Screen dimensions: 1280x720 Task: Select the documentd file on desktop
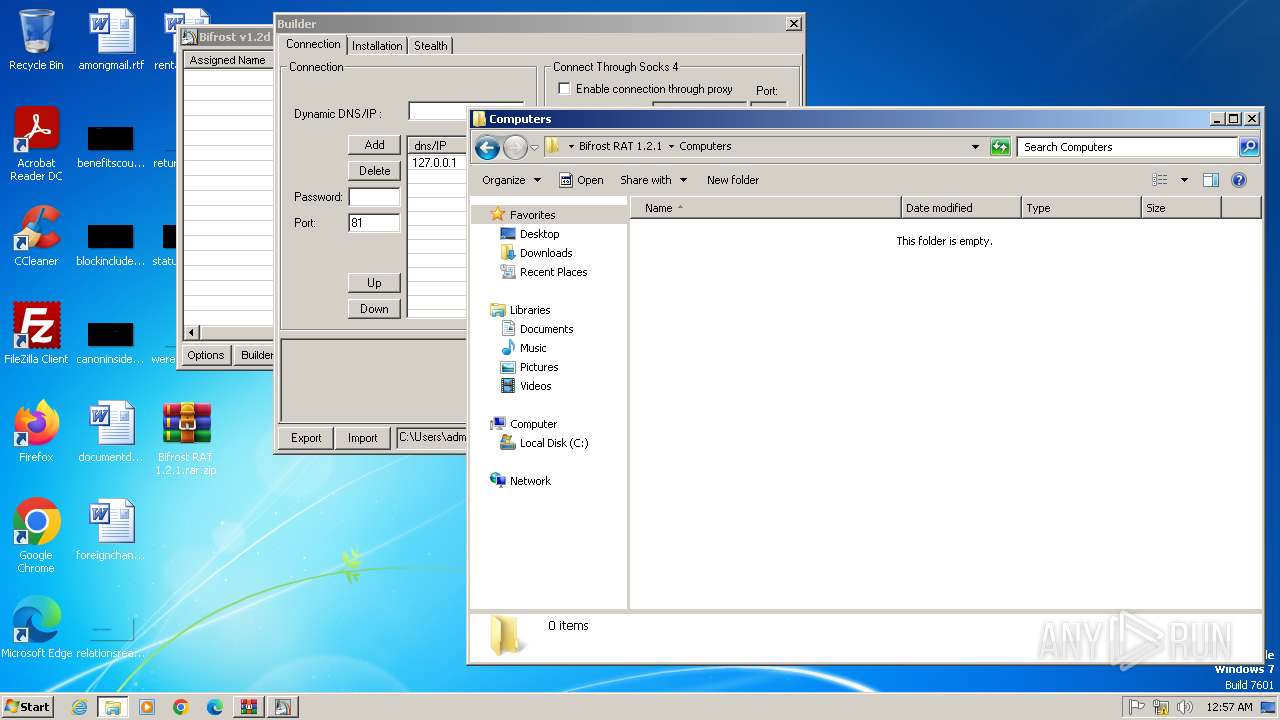point(111,431)
